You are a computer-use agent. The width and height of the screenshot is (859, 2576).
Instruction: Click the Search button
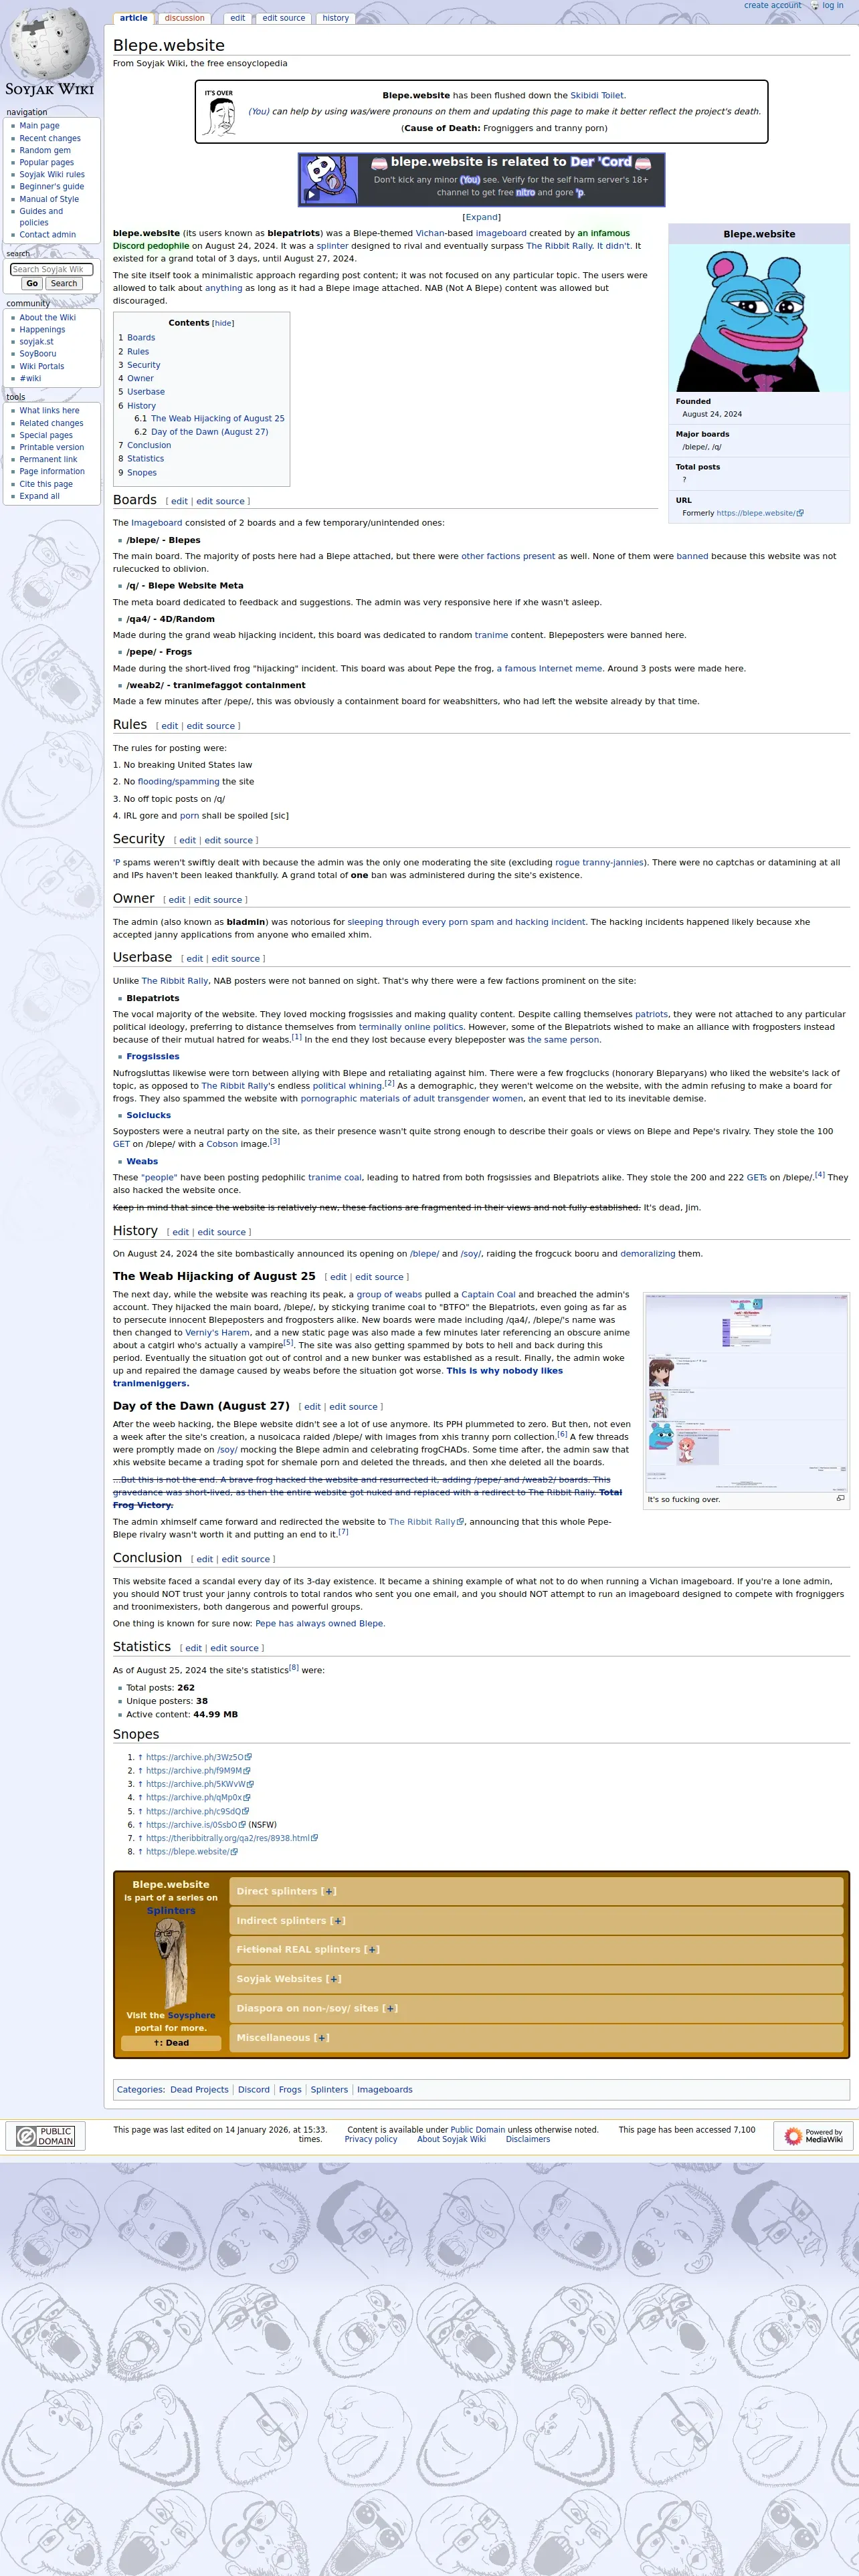[63, 284]
